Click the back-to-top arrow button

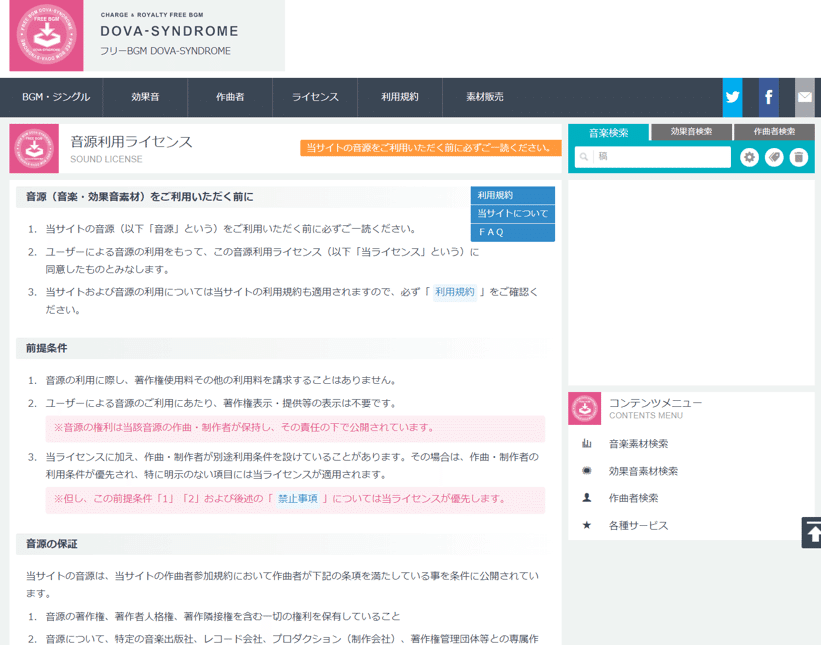click(812, 532)
